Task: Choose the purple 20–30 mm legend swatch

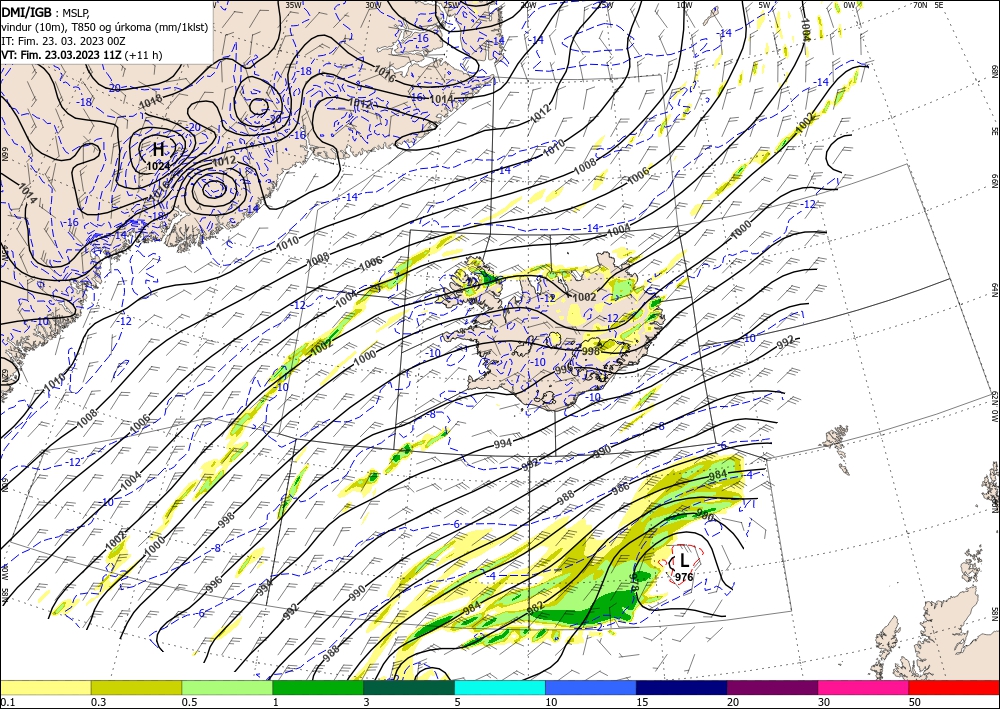Action: [x=772, y=688]
